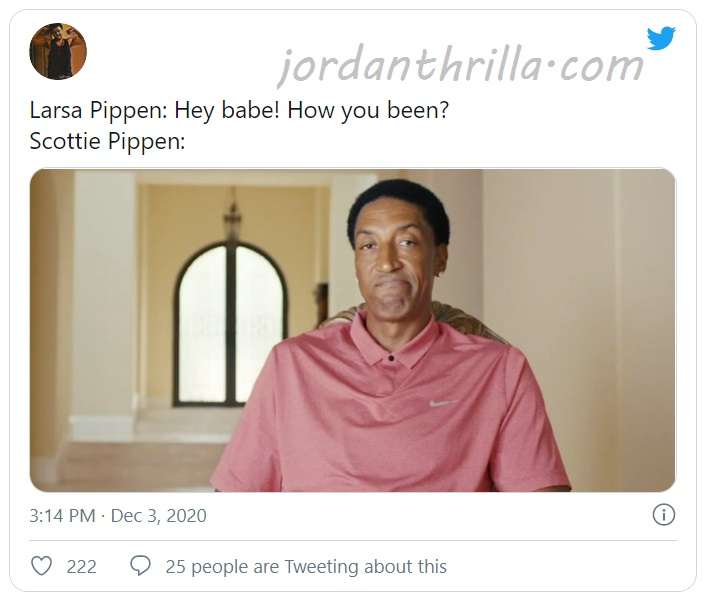Click the arched window in the photo
Viewport: 711px width, 606px height.
[x=230, y=324]
